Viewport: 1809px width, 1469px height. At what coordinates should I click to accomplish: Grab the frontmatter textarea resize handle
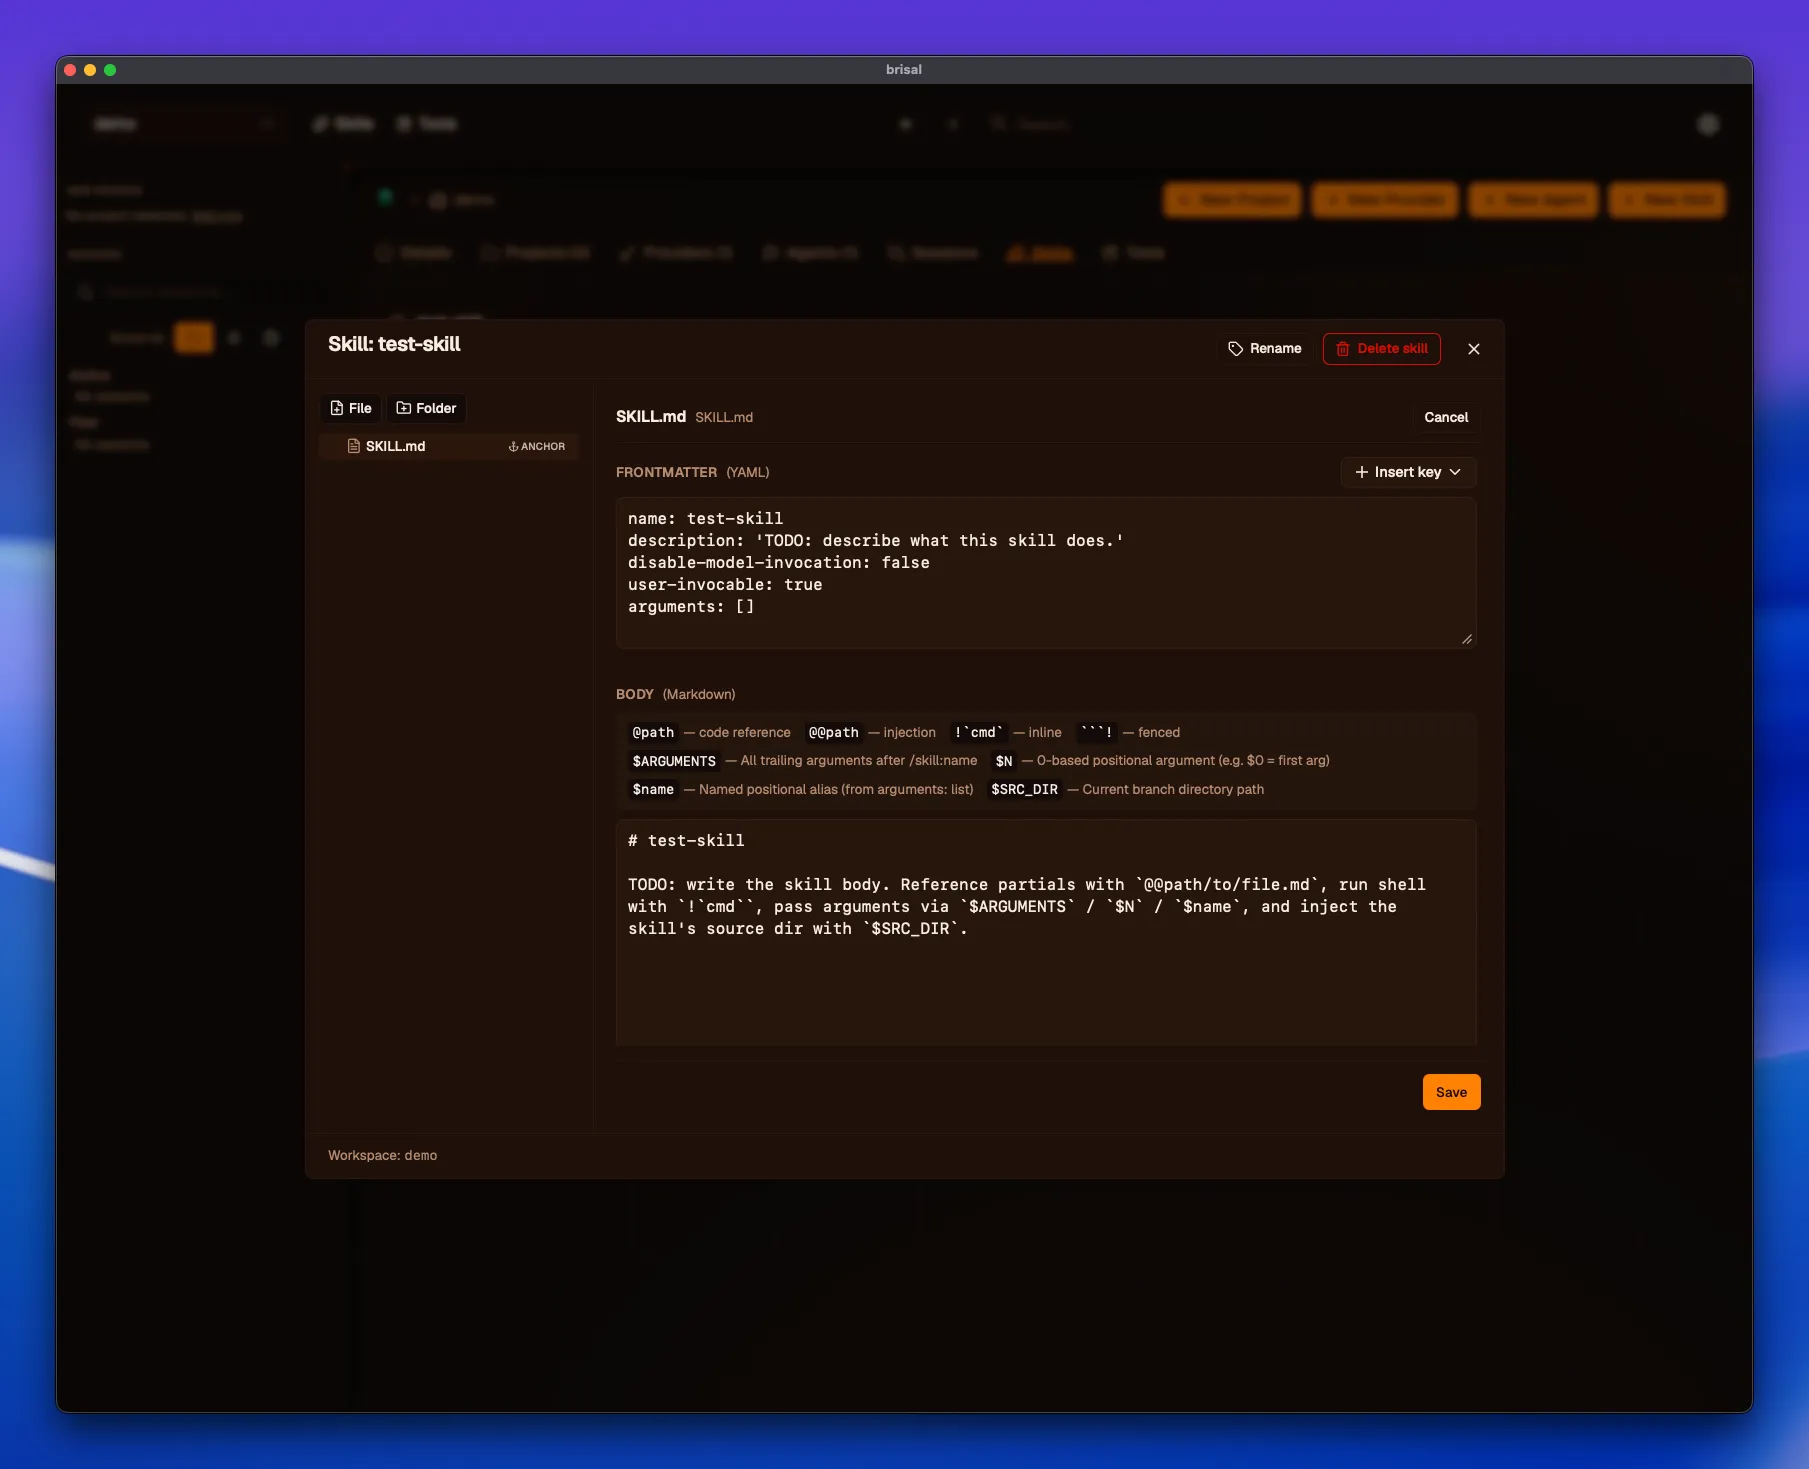1467,639
